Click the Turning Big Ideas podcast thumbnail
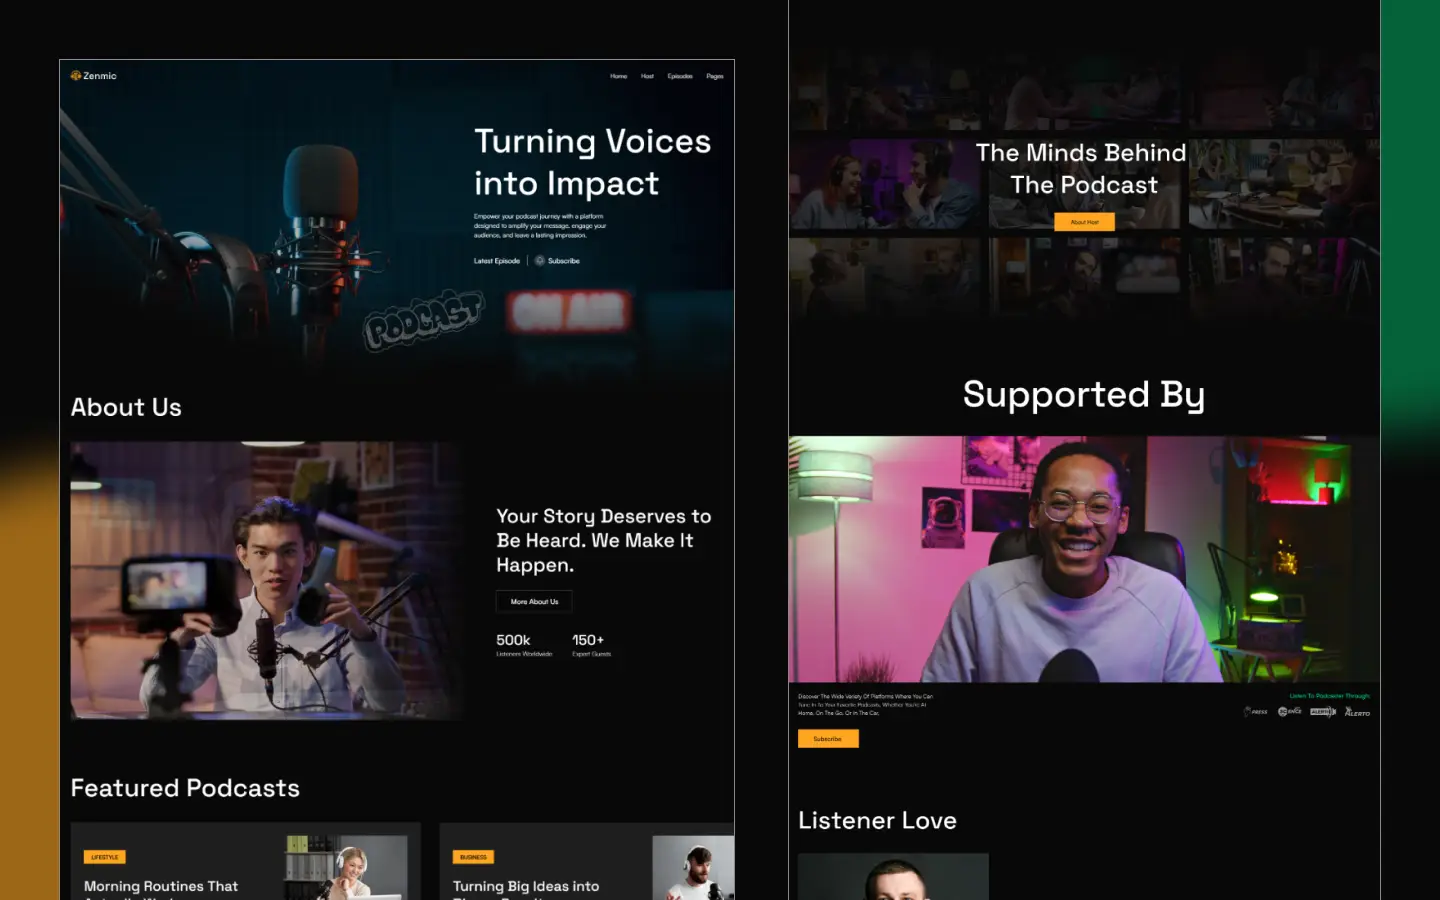Viewport: 1440px width, 900px height. coord(693,867)
